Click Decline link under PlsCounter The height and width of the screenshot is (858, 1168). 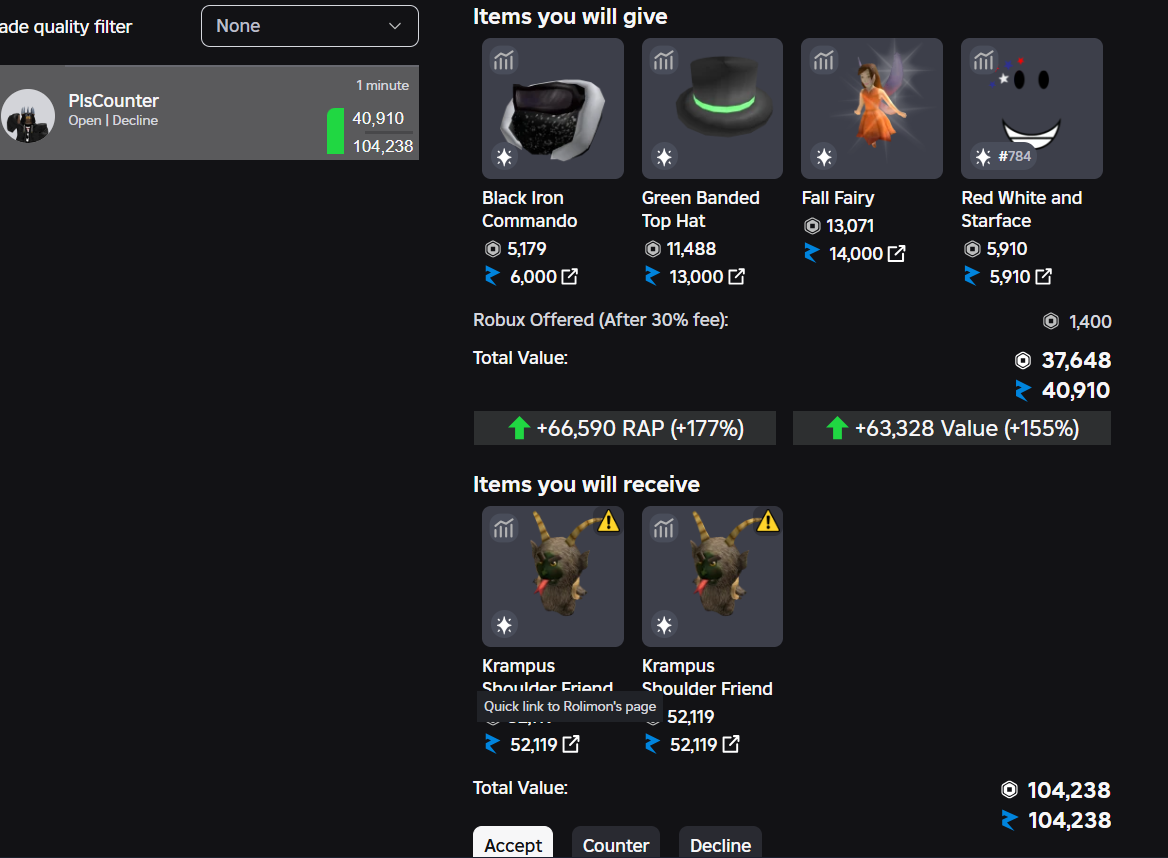pyautogui.click(x=135, y=121)
